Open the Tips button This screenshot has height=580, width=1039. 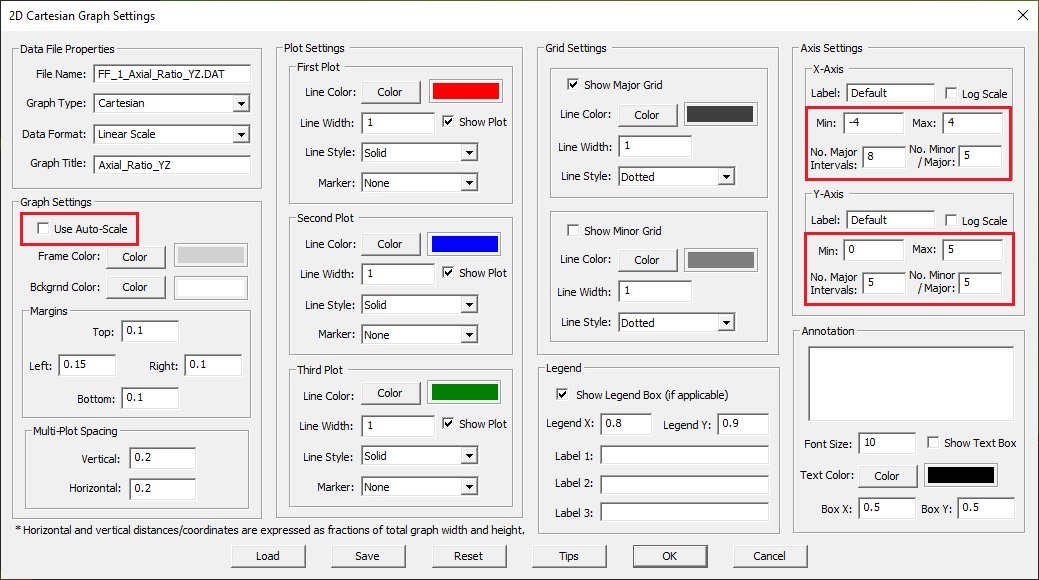pyautogui.click(x=569, y=556)
